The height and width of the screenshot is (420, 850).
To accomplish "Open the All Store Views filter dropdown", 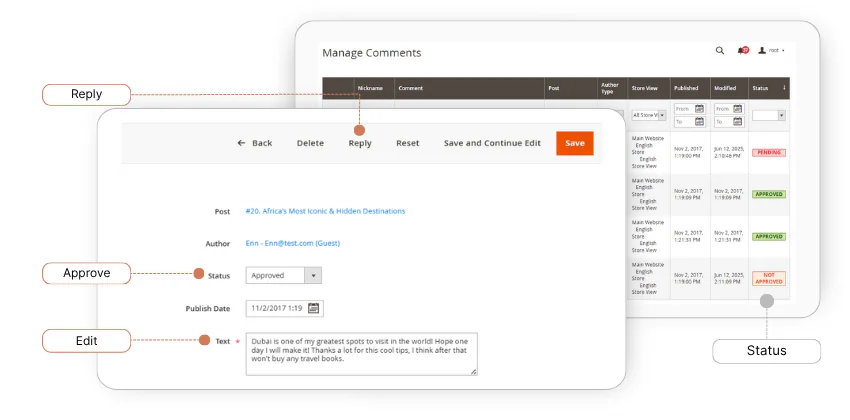I will (x=648, y=115).
